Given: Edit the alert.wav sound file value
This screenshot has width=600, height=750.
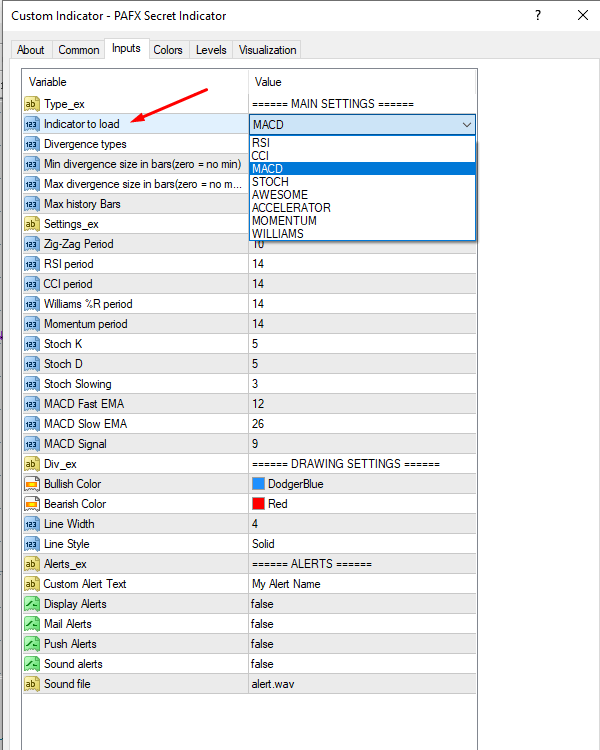Looking at the screenshot, I should pos(362,684).
